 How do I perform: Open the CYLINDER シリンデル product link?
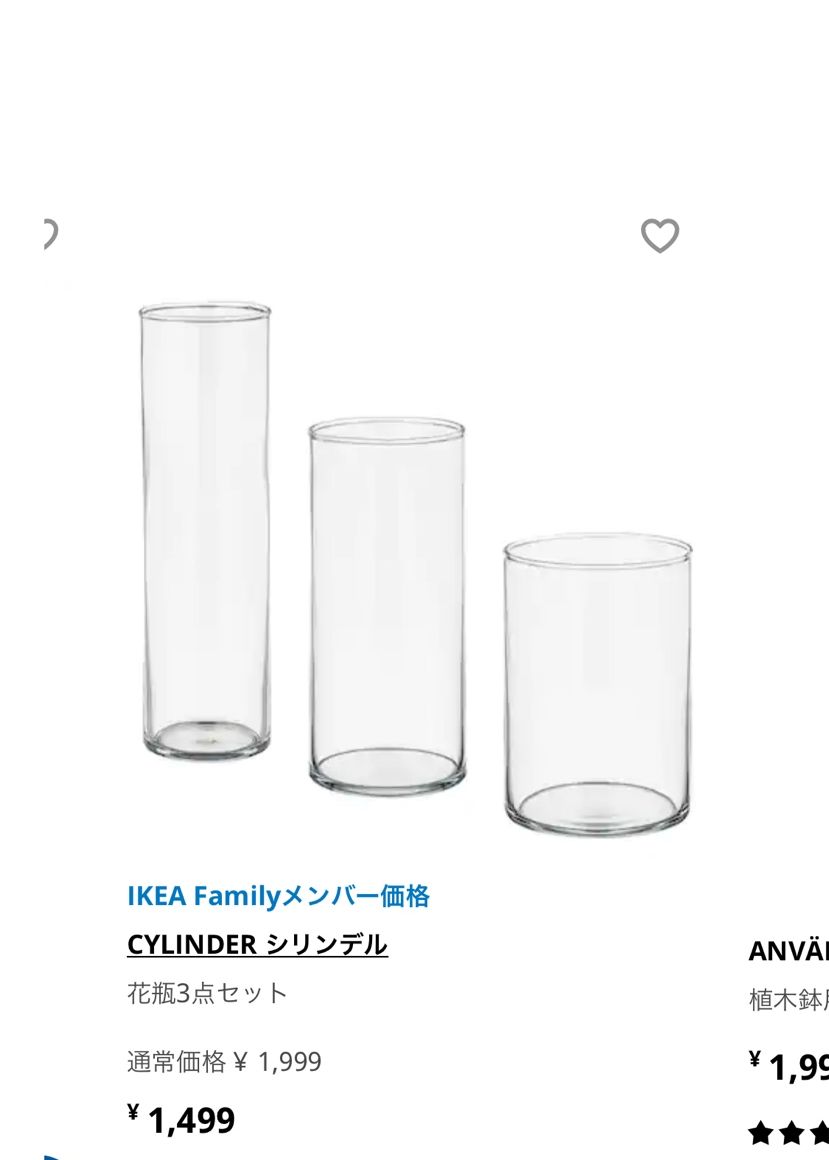coord(257,945)
